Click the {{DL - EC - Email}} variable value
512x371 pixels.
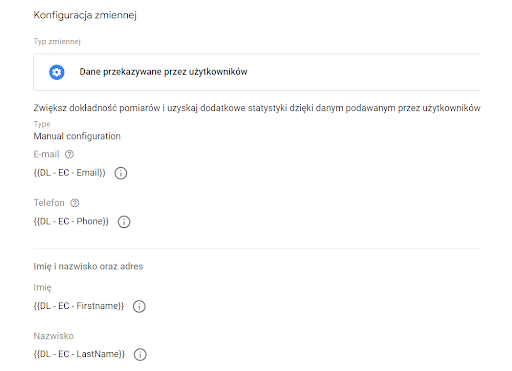coord(69,173)
